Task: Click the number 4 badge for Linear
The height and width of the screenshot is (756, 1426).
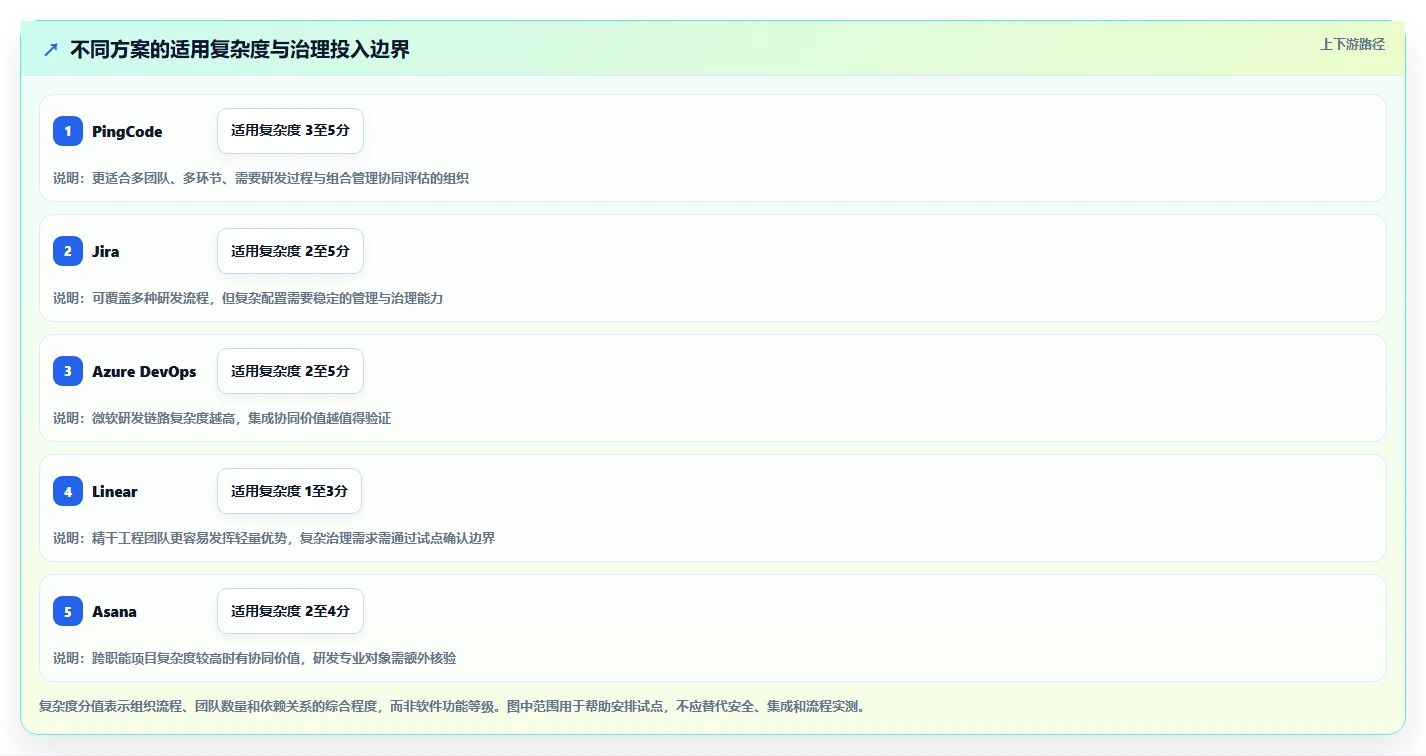Action: pos(68,491)
